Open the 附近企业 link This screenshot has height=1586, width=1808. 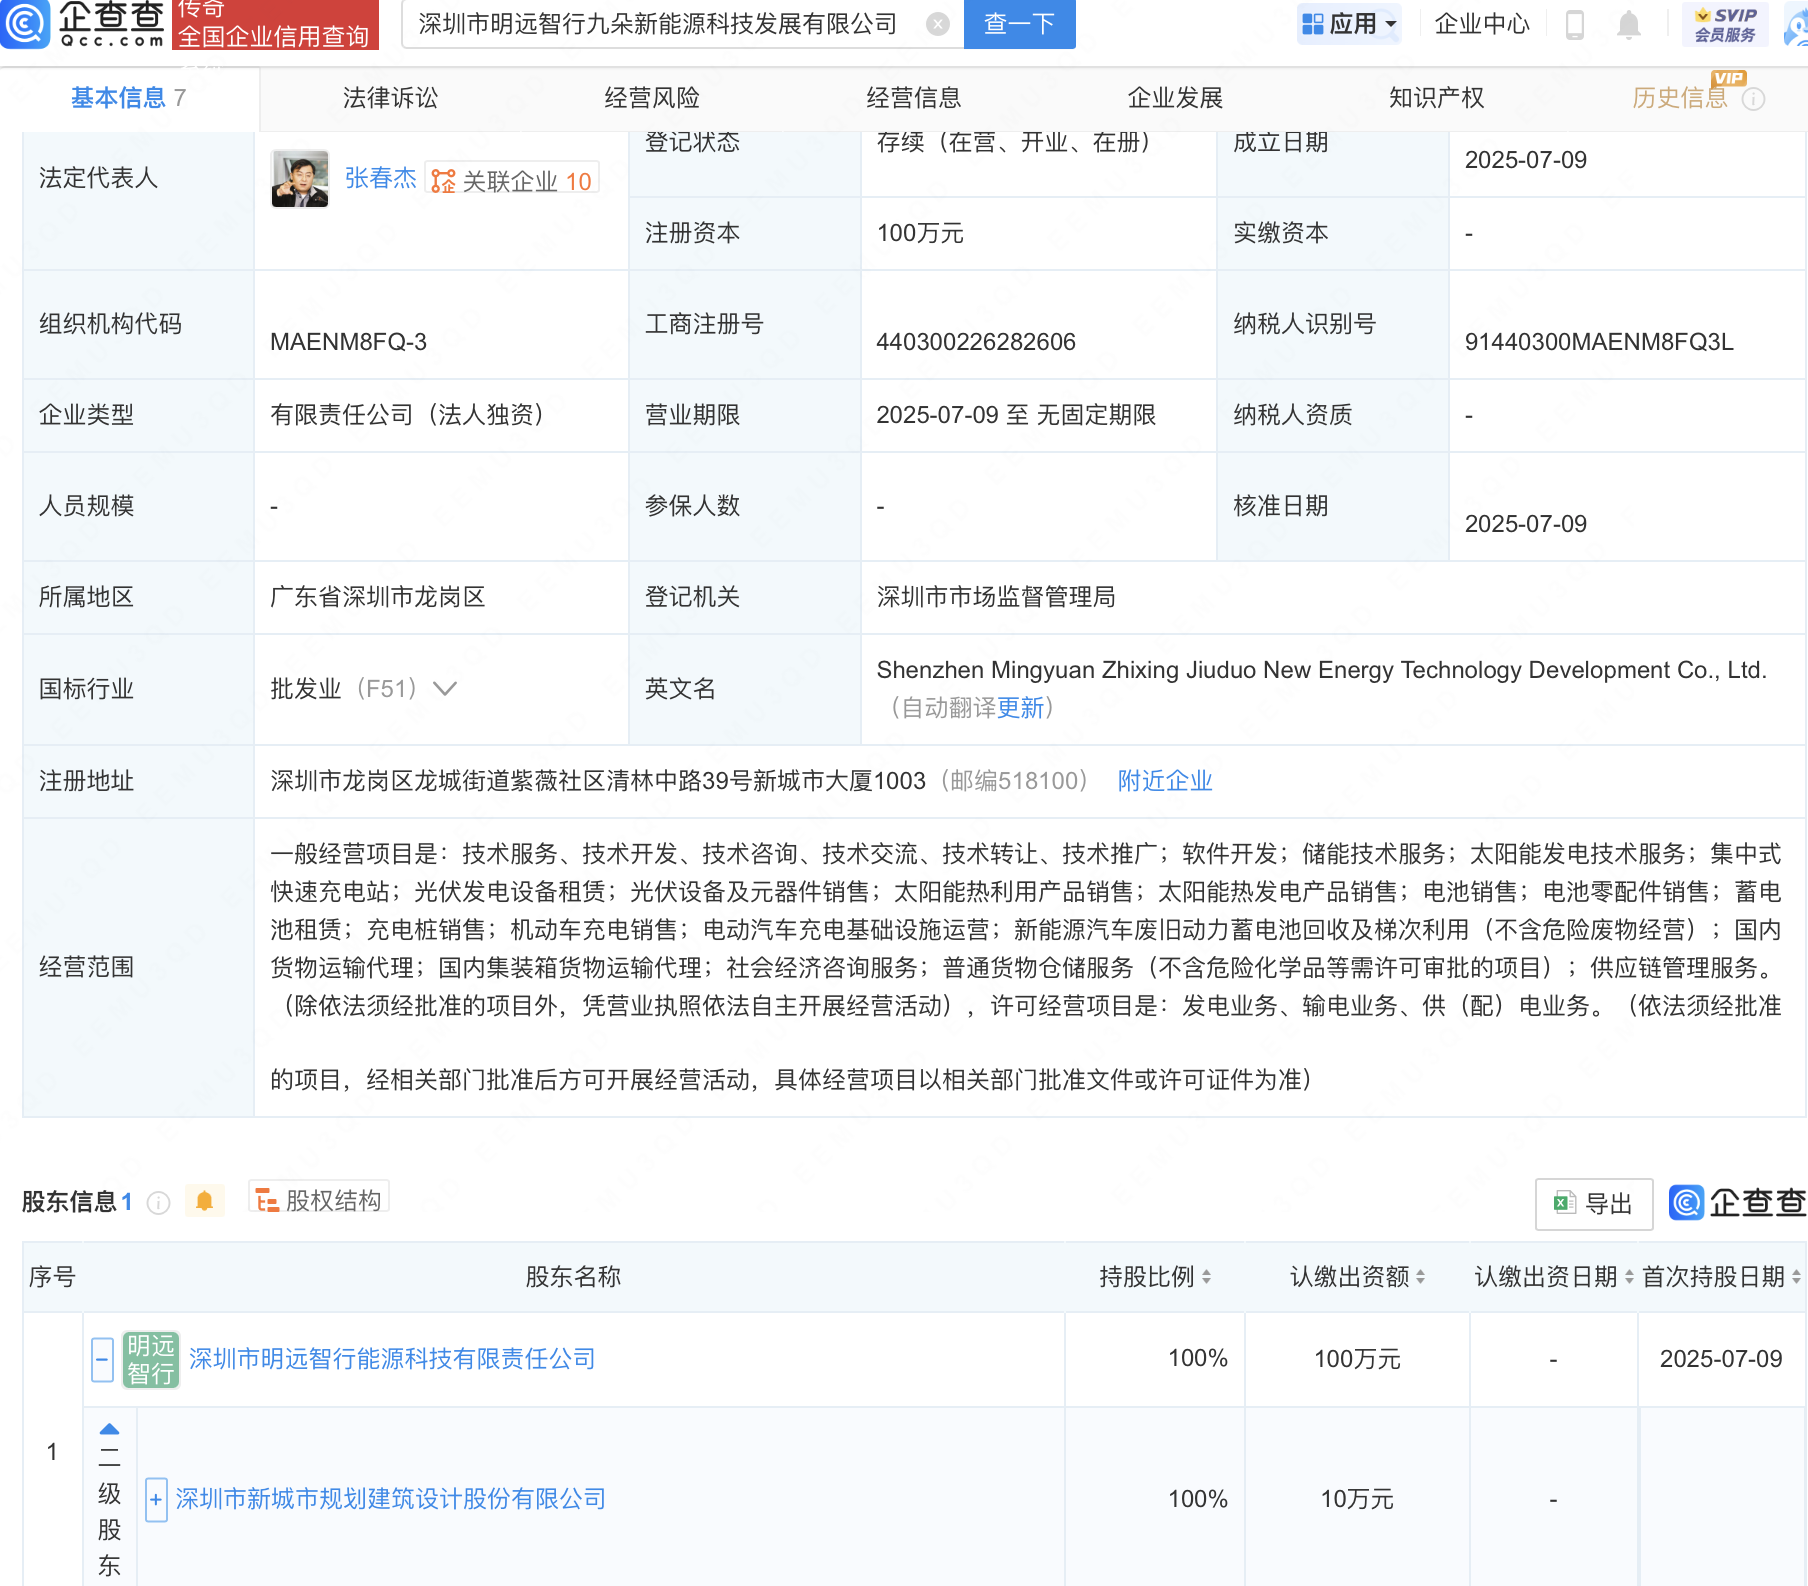(1164, 780)
